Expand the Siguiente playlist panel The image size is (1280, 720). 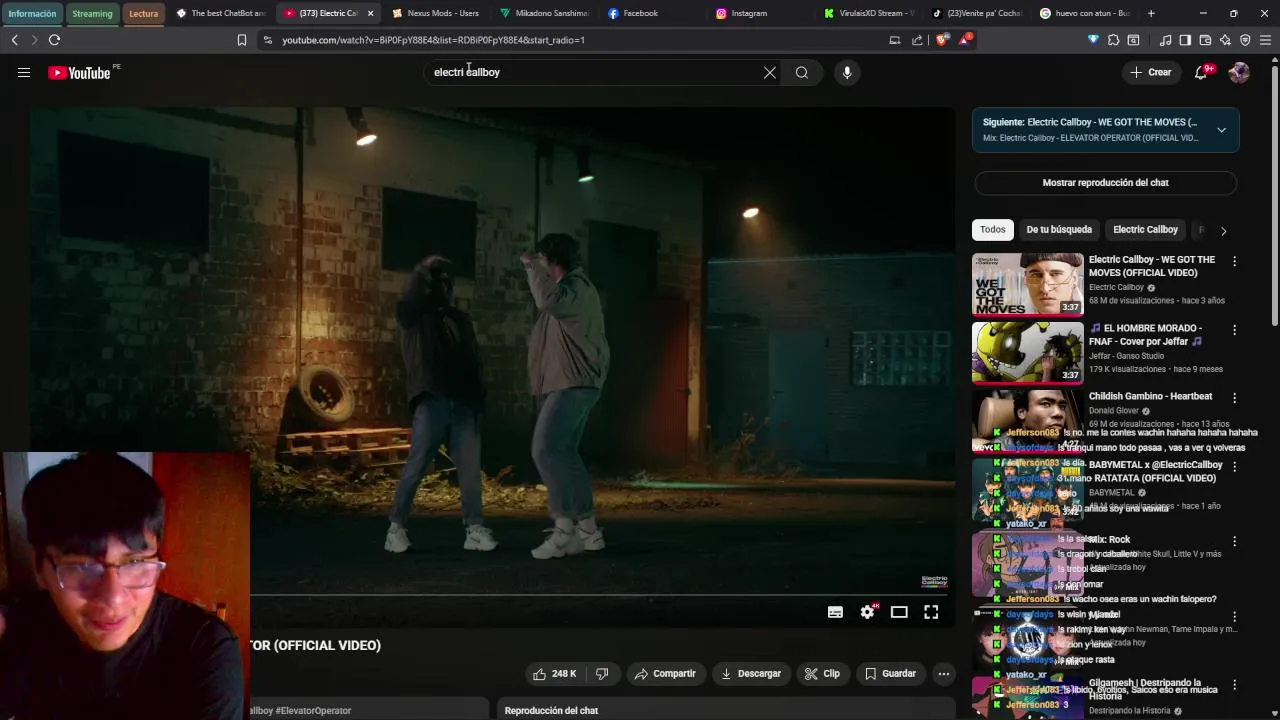[1221, 130]
